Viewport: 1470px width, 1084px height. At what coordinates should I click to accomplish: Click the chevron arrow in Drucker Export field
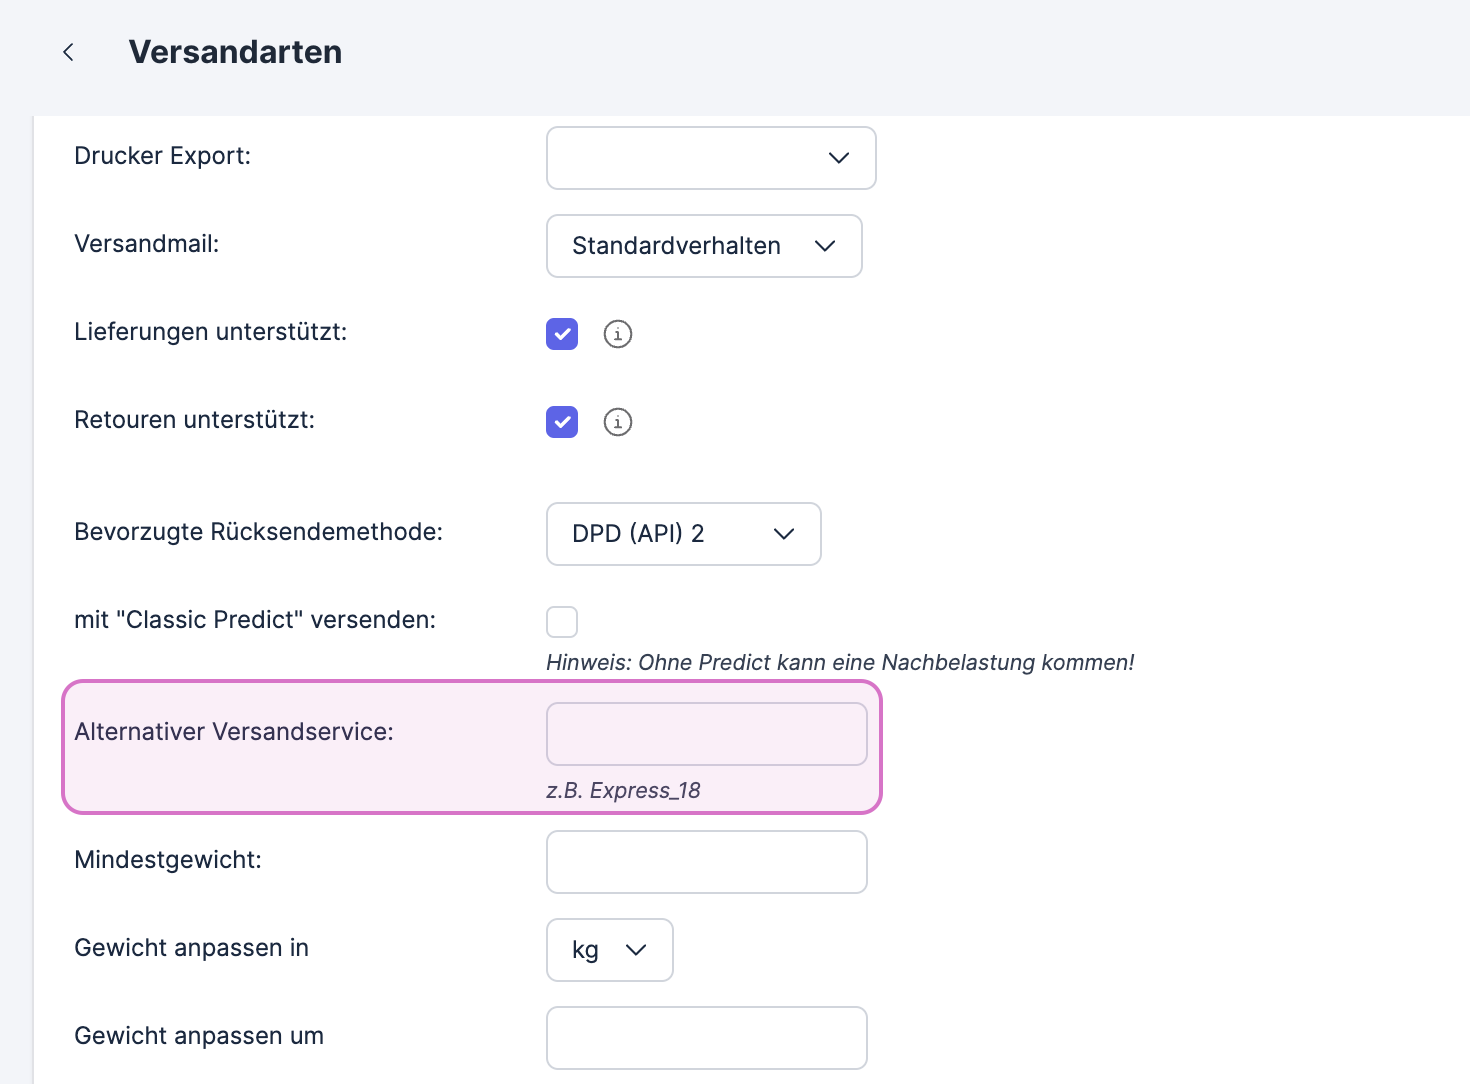click(839, 158)
